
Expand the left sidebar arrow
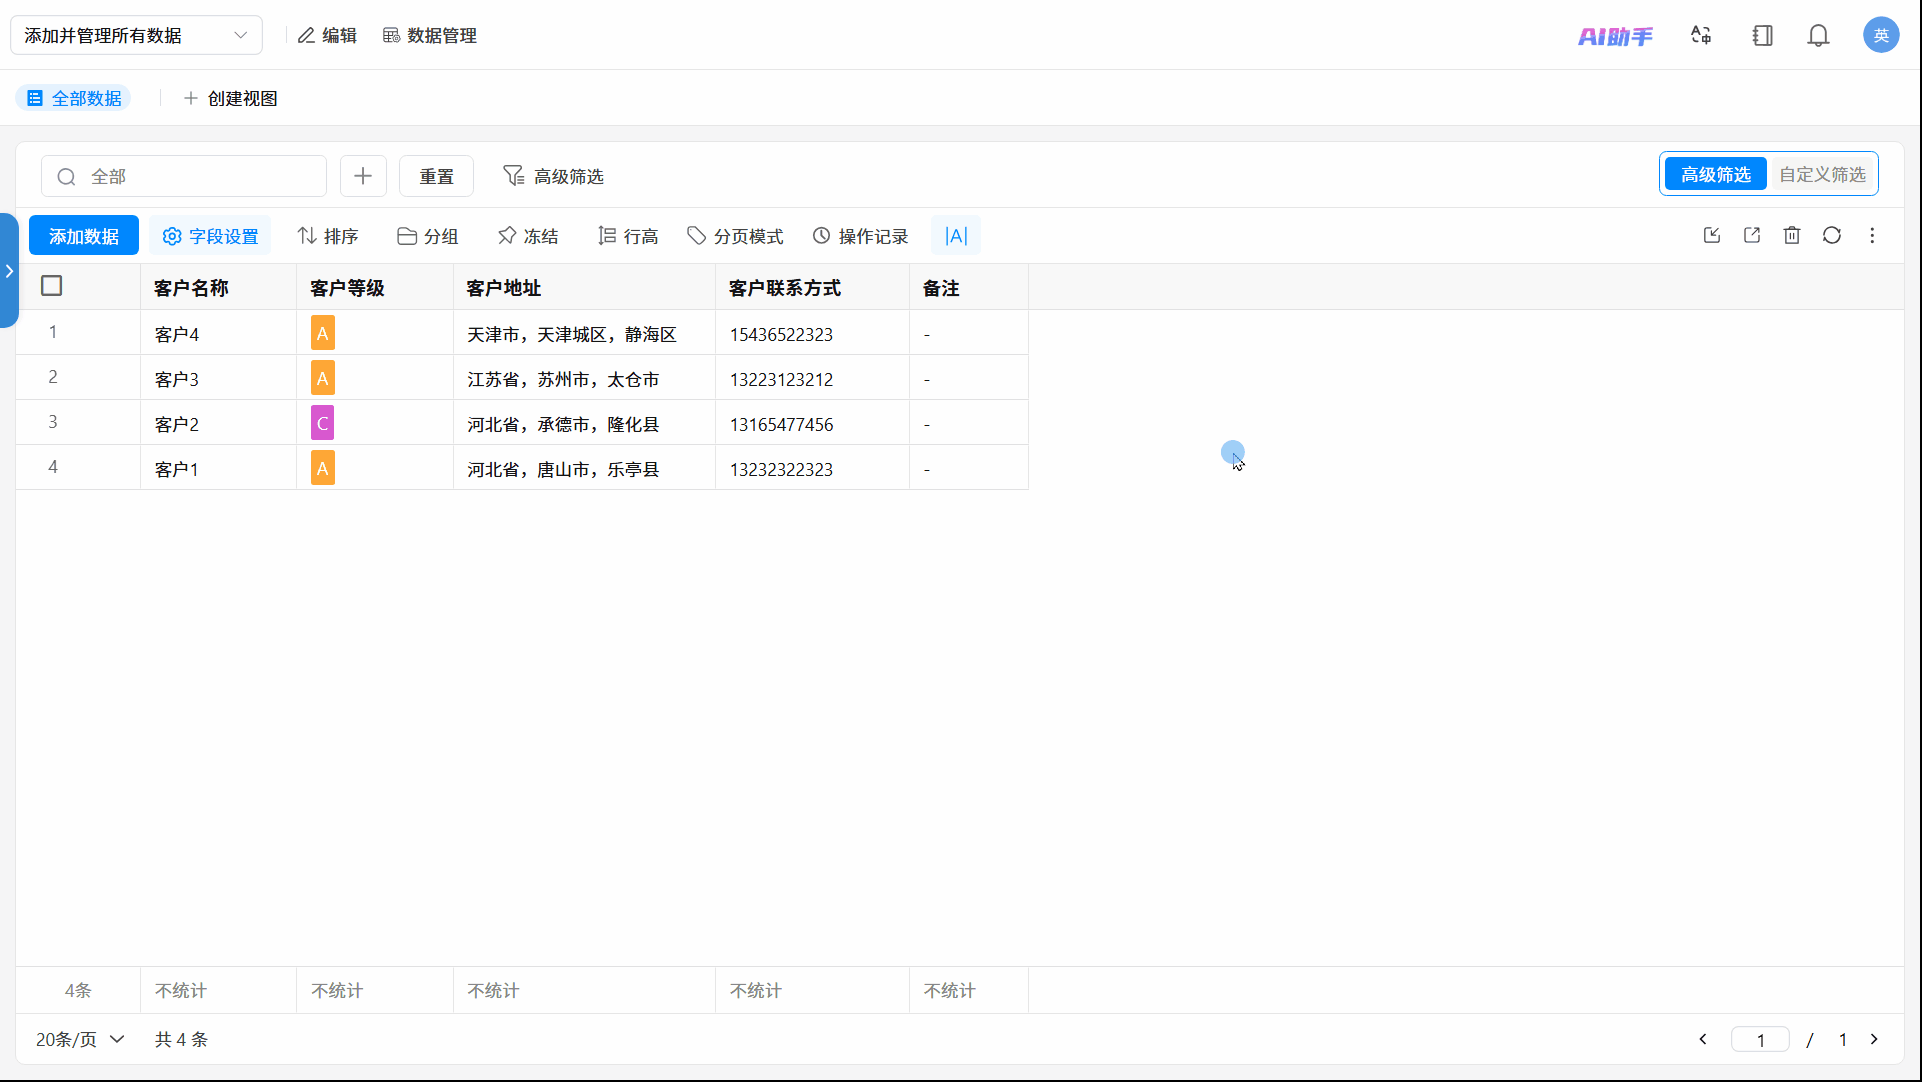(x=9, y=271)
